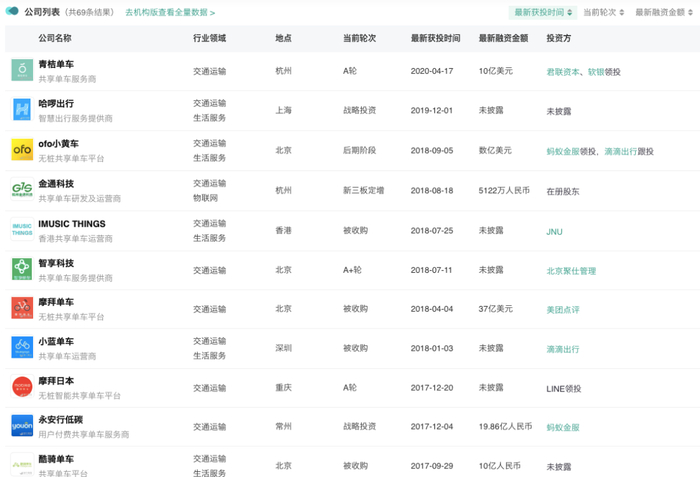Sort by 最新获投时间
The image size is (700, 477).
[543, 13]
